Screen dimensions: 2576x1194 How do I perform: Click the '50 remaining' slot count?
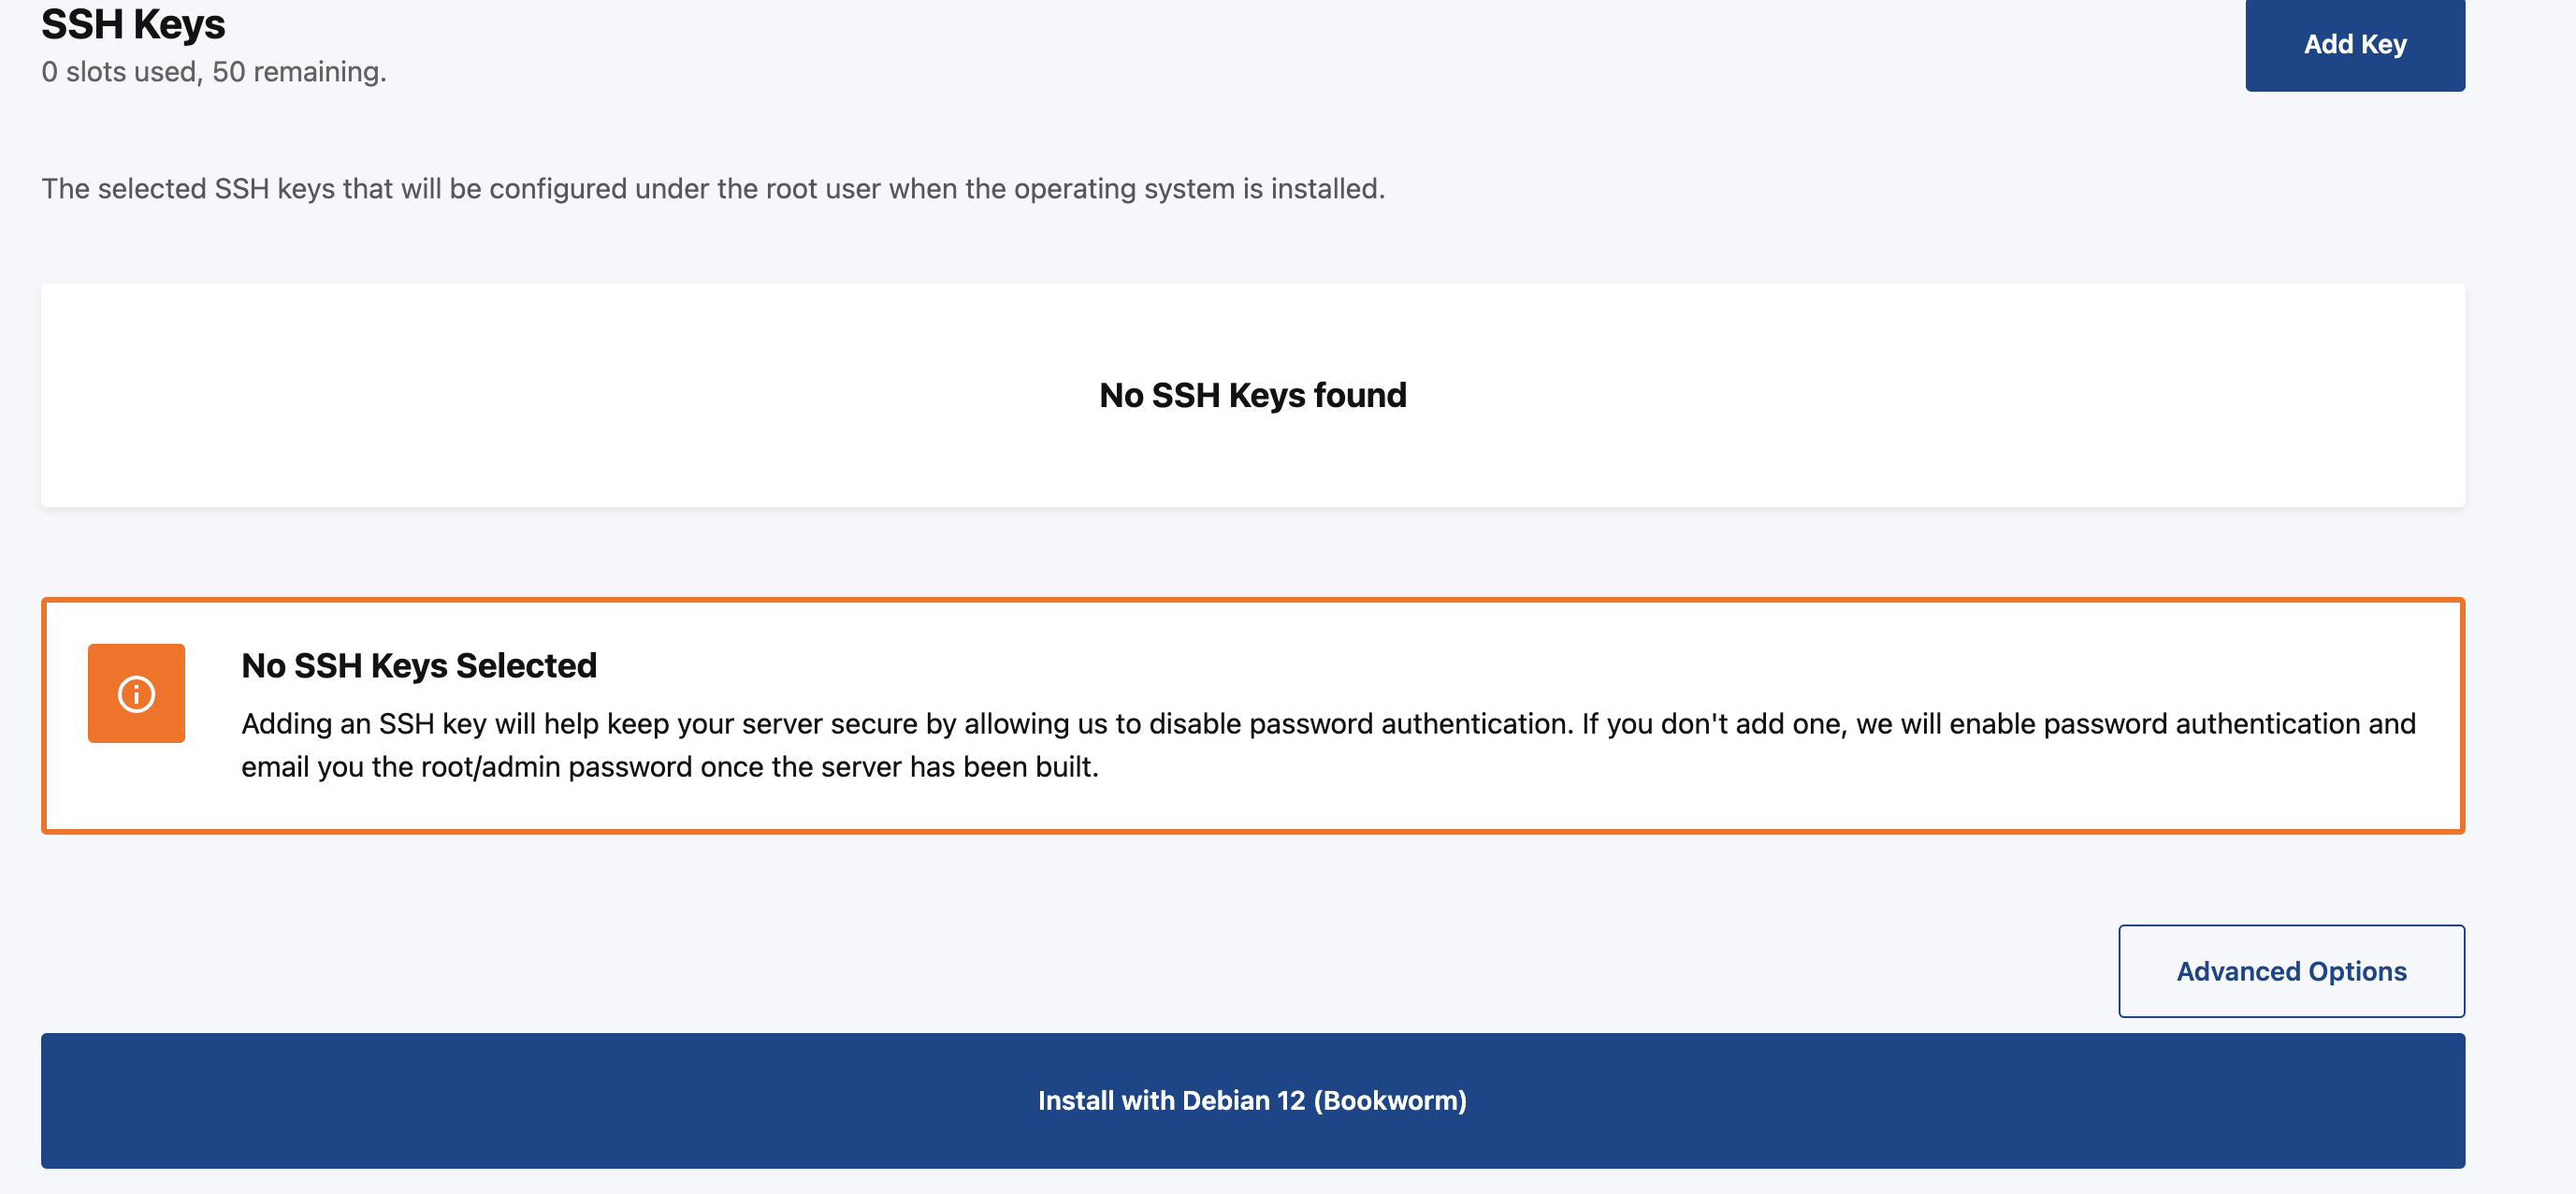click(298, 72)
